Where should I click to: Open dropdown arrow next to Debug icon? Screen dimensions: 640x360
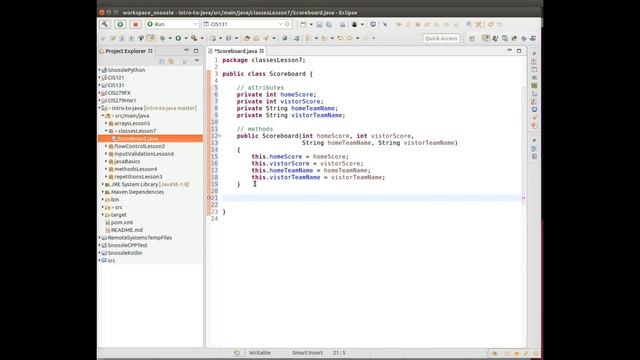click(x=170, y=38)
